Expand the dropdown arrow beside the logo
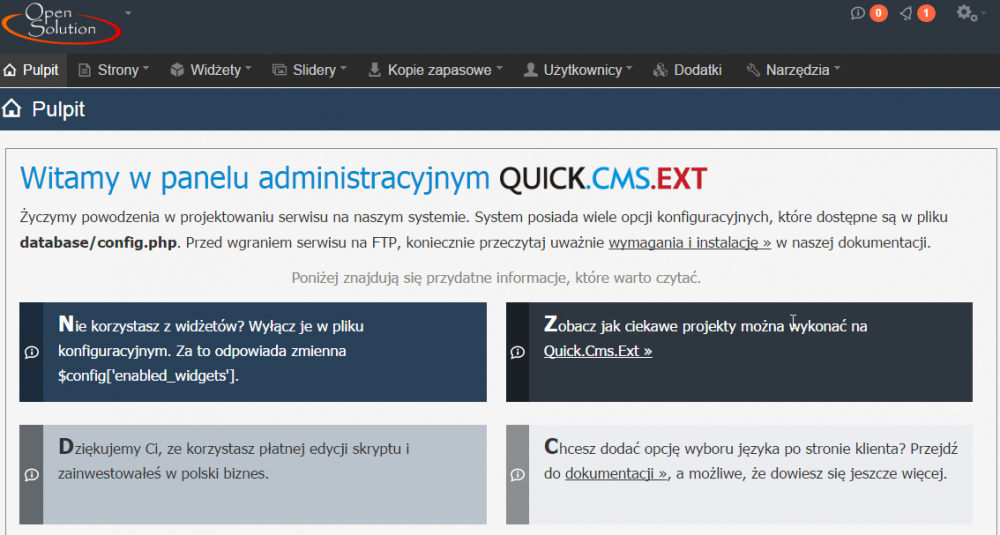The height and width of the screenshot is (535, 1000). point(128,13)
